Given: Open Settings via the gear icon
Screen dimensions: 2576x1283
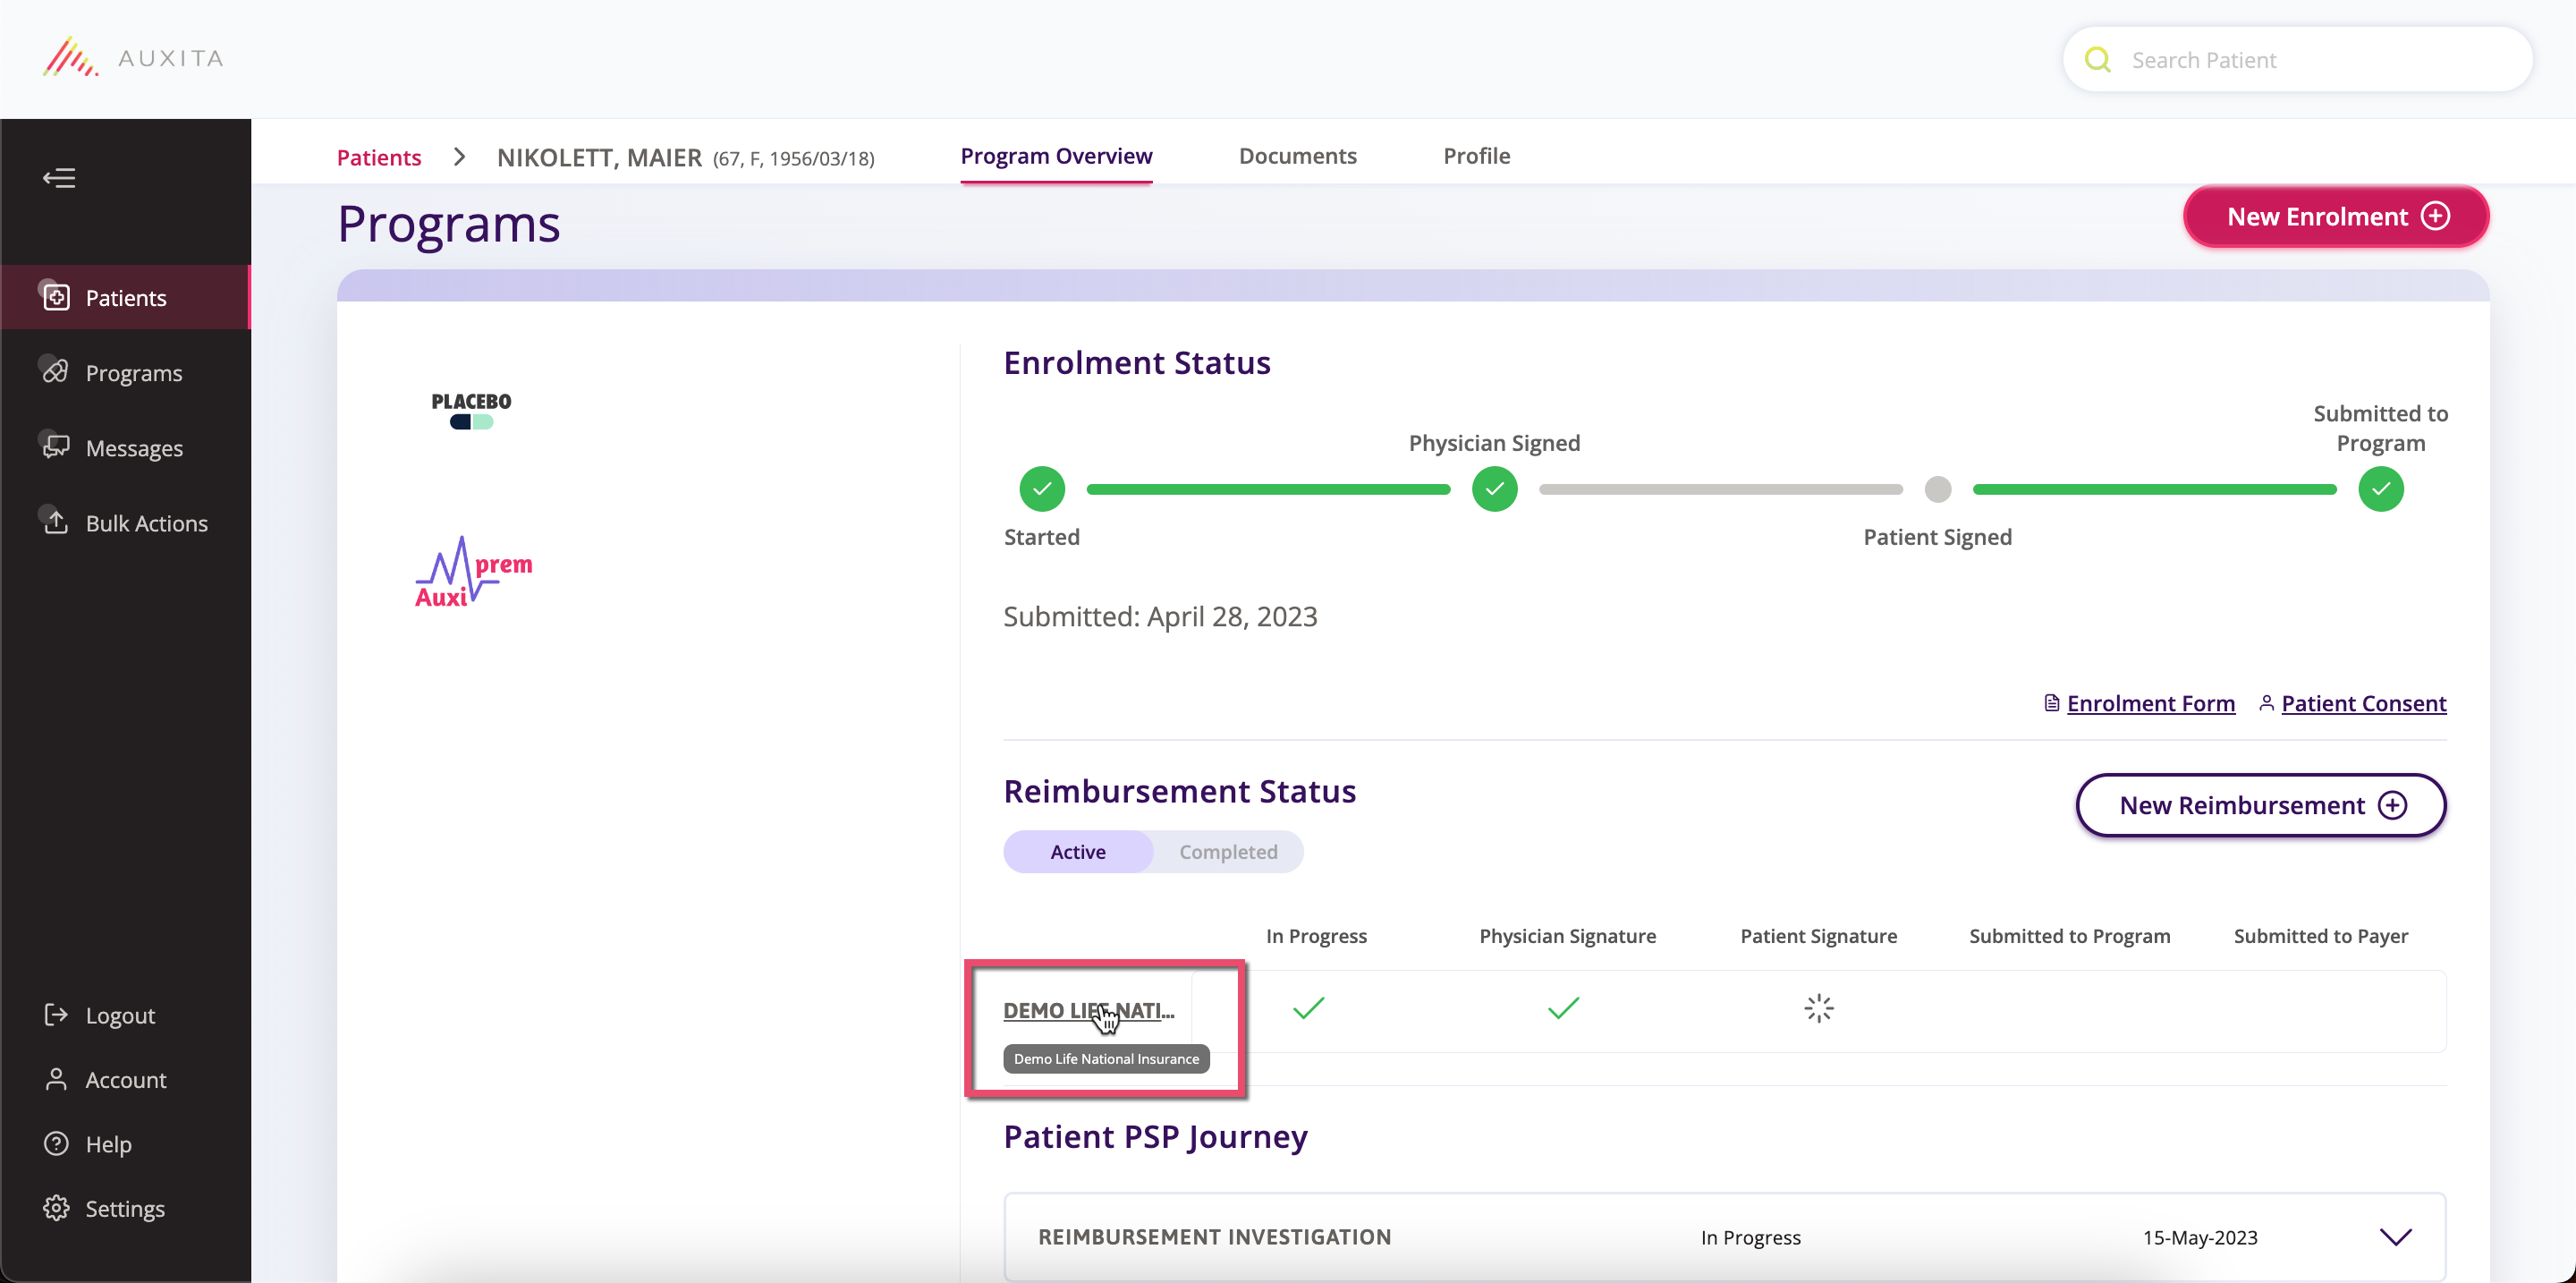Looking at the screenshot, I should tap(56, 1208).
